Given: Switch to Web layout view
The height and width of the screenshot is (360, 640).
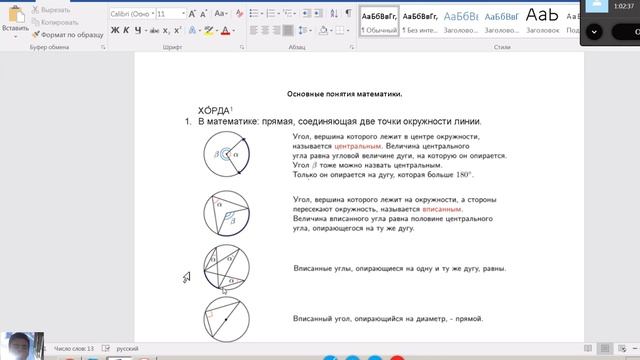Looking at the screenshot, I should 622,348.
